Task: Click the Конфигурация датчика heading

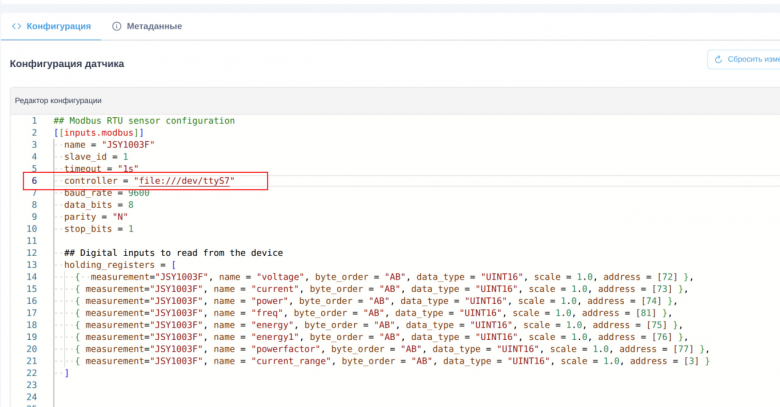Action: [x=67, y=64]
